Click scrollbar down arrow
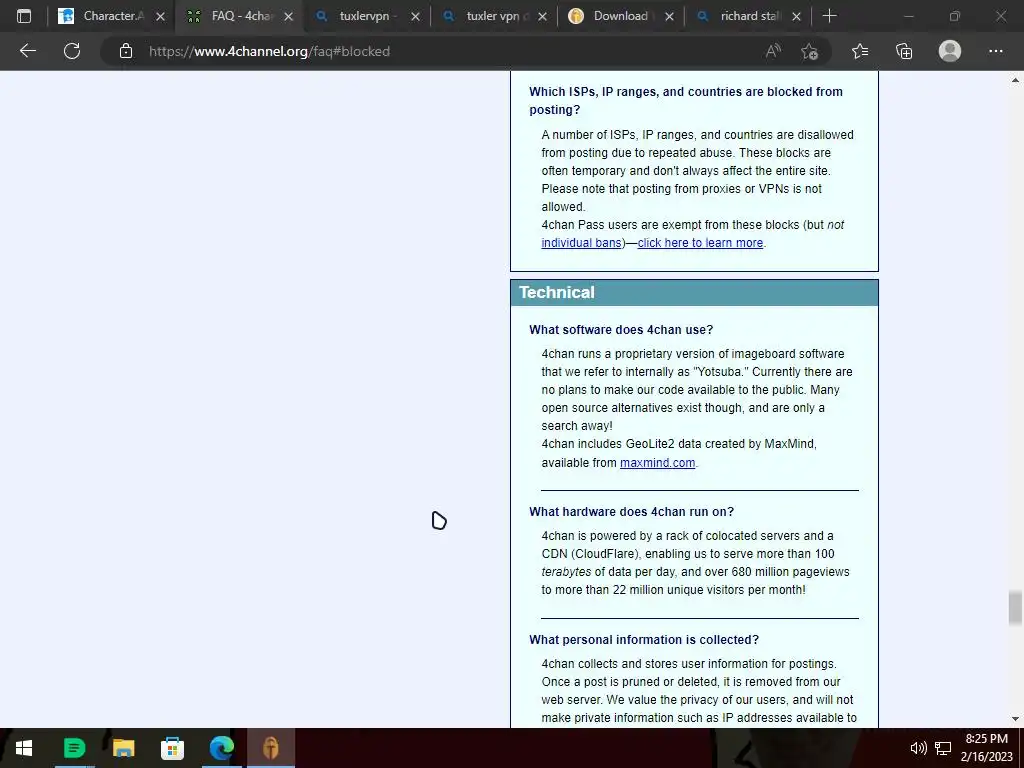This screenshot has height=768, width=1024. (1015, 719)
